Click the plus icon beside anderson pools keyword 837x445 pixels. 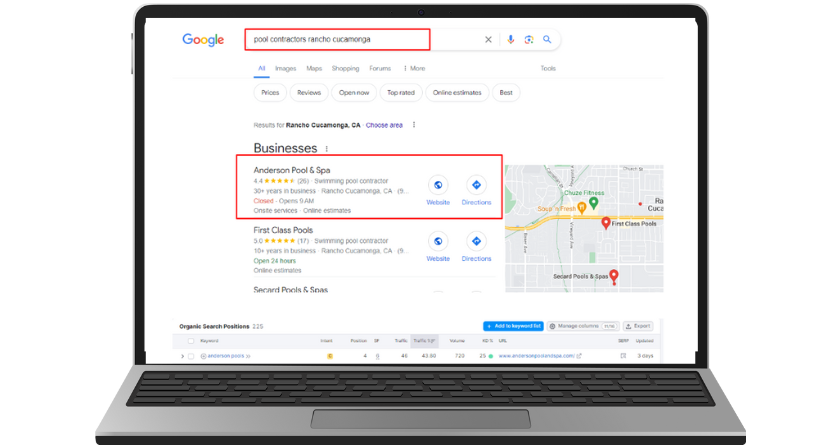203,356
